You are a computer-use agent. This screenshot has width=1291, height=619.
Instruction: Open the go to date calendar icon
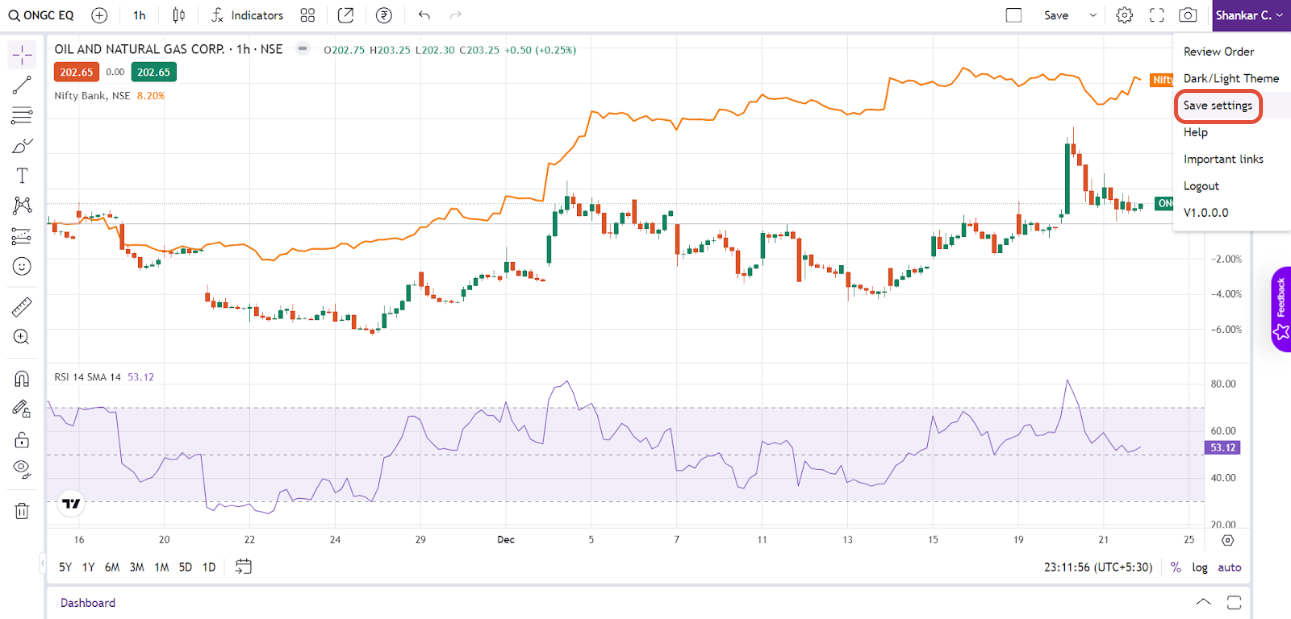[243, 567]
